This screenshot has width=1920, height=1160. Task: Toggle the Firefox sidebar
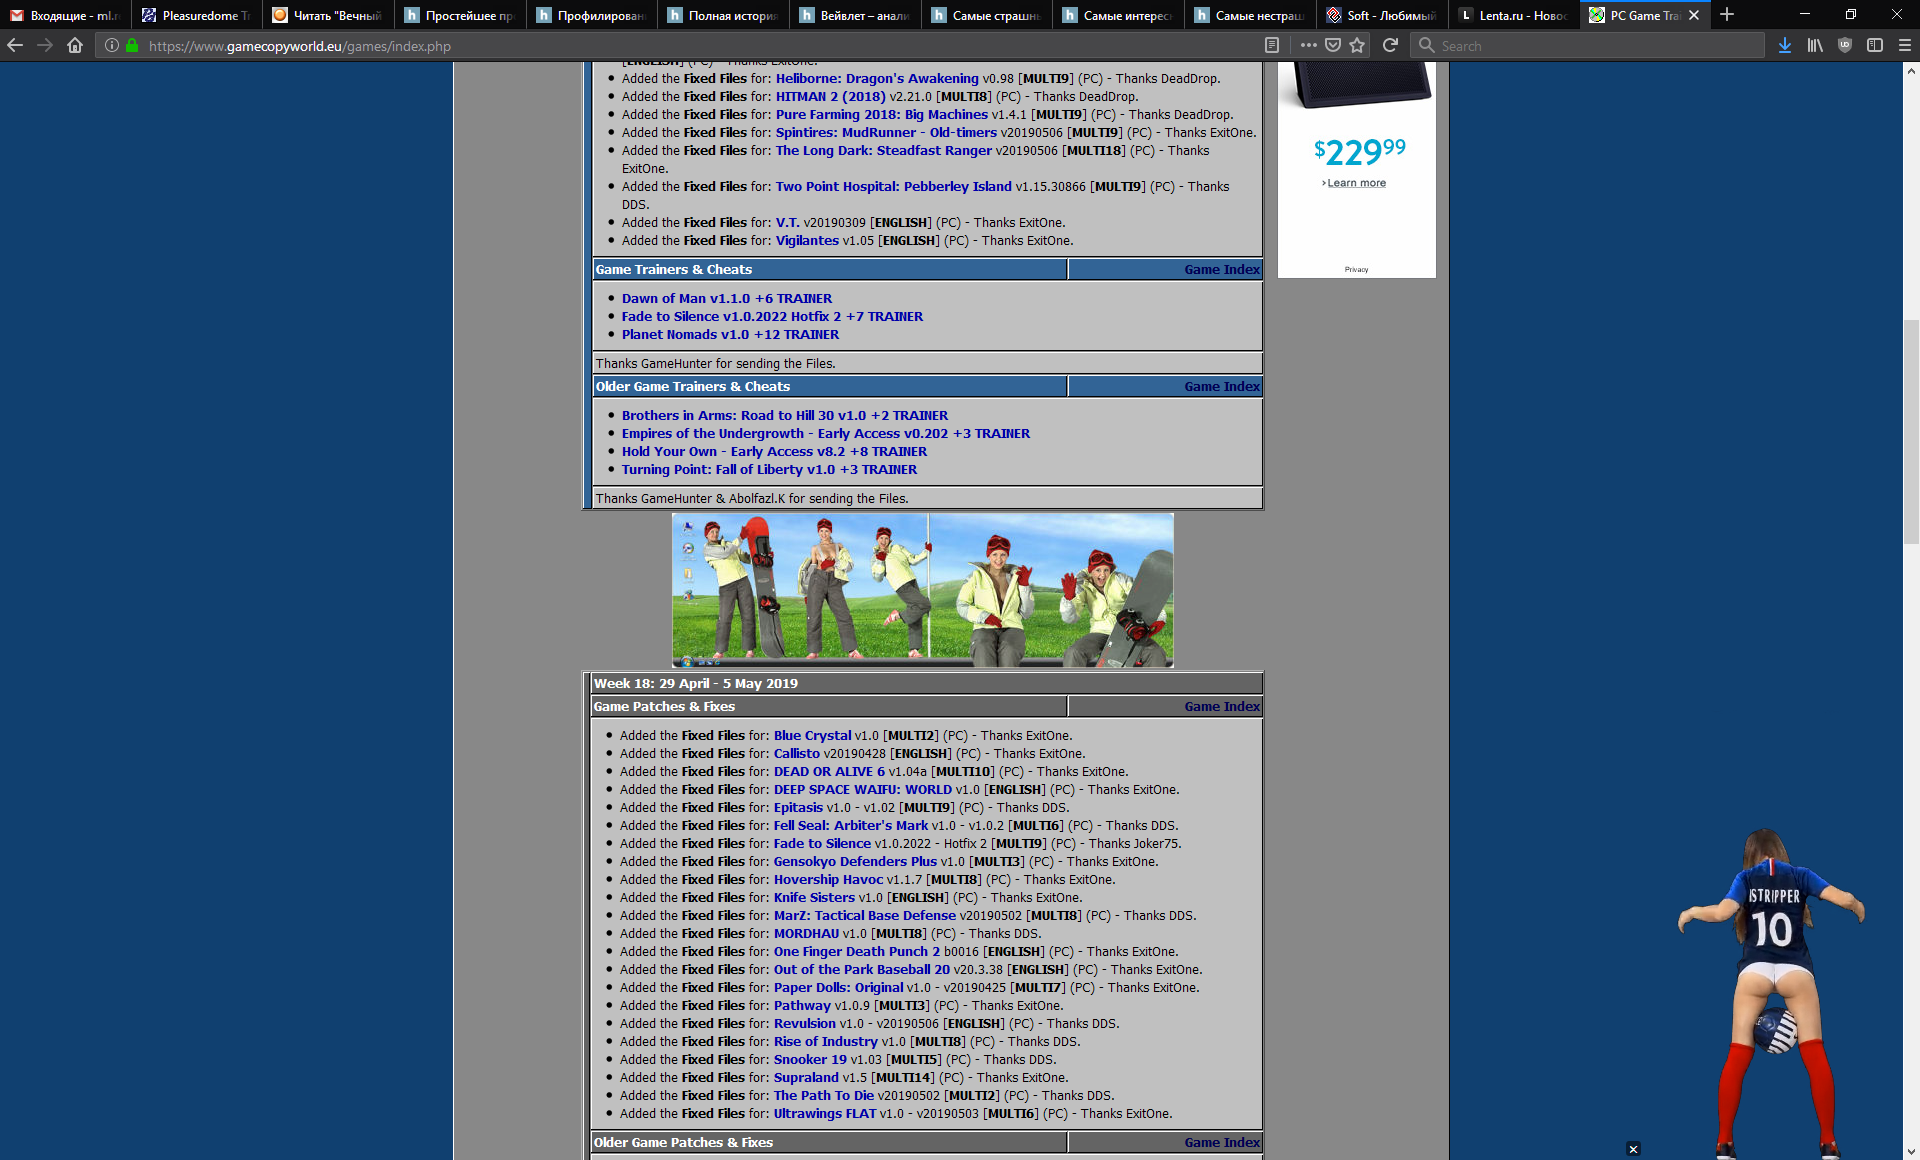(1875, 45)
